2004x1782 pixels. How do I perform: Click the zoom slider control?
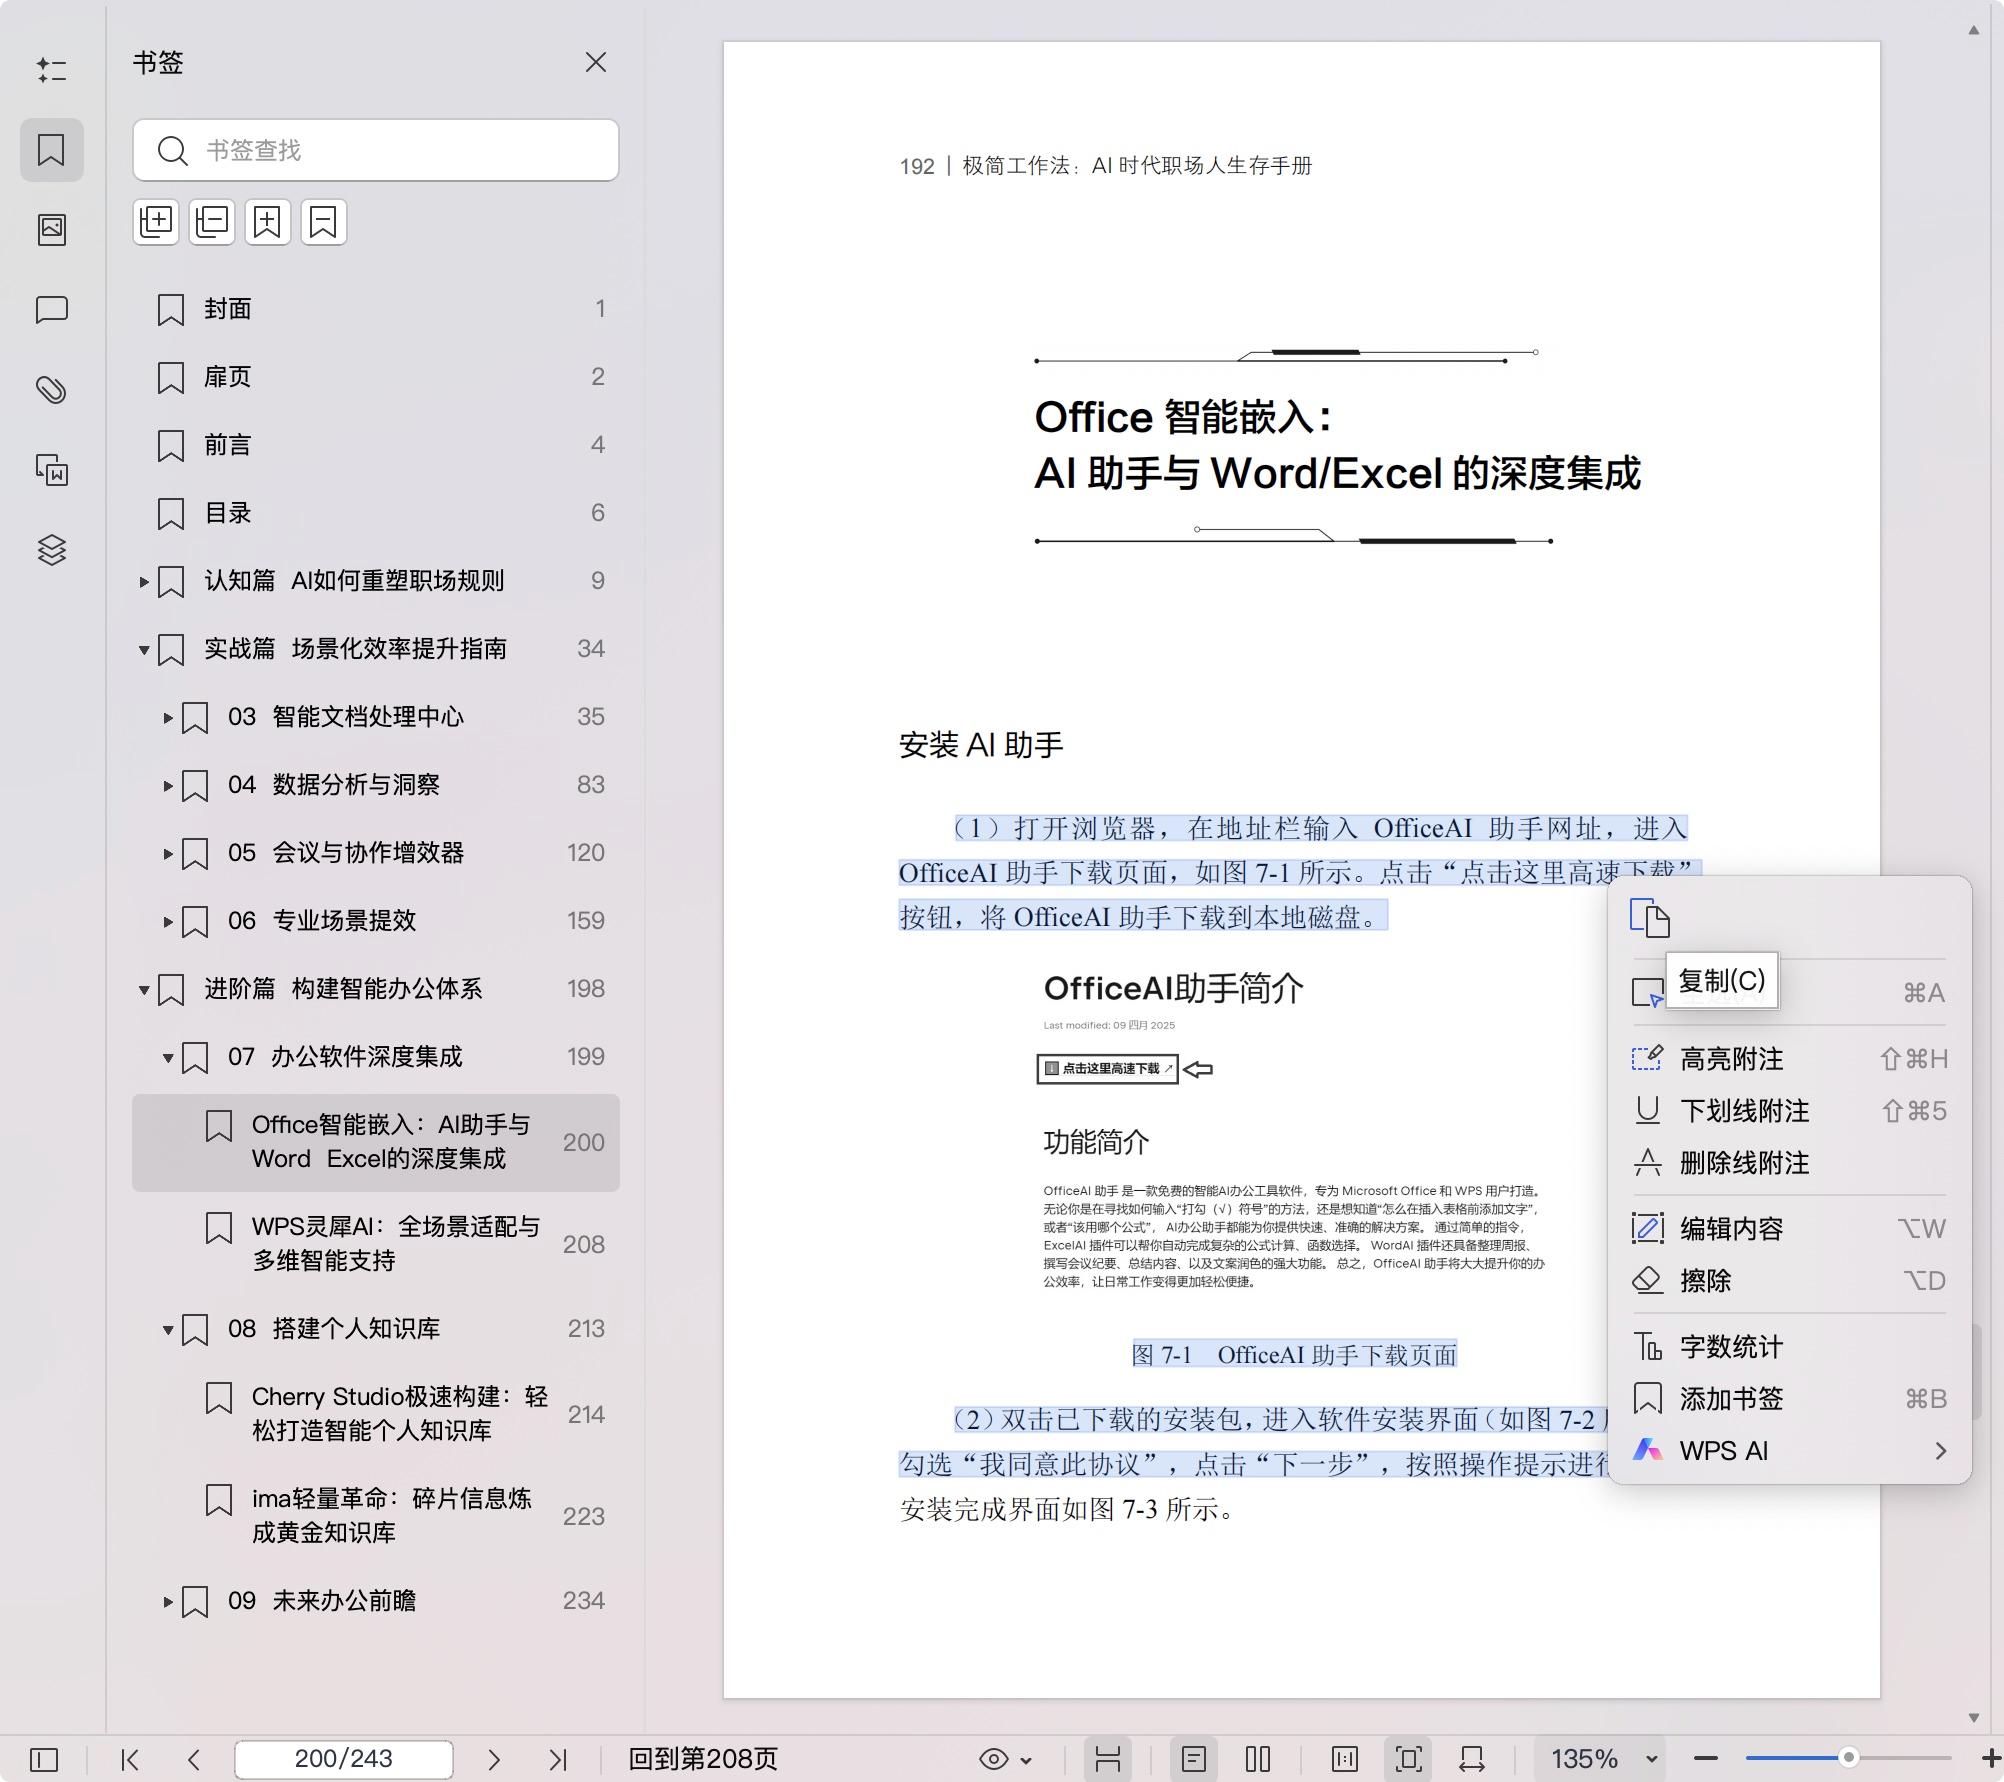coord(1850,1757)
